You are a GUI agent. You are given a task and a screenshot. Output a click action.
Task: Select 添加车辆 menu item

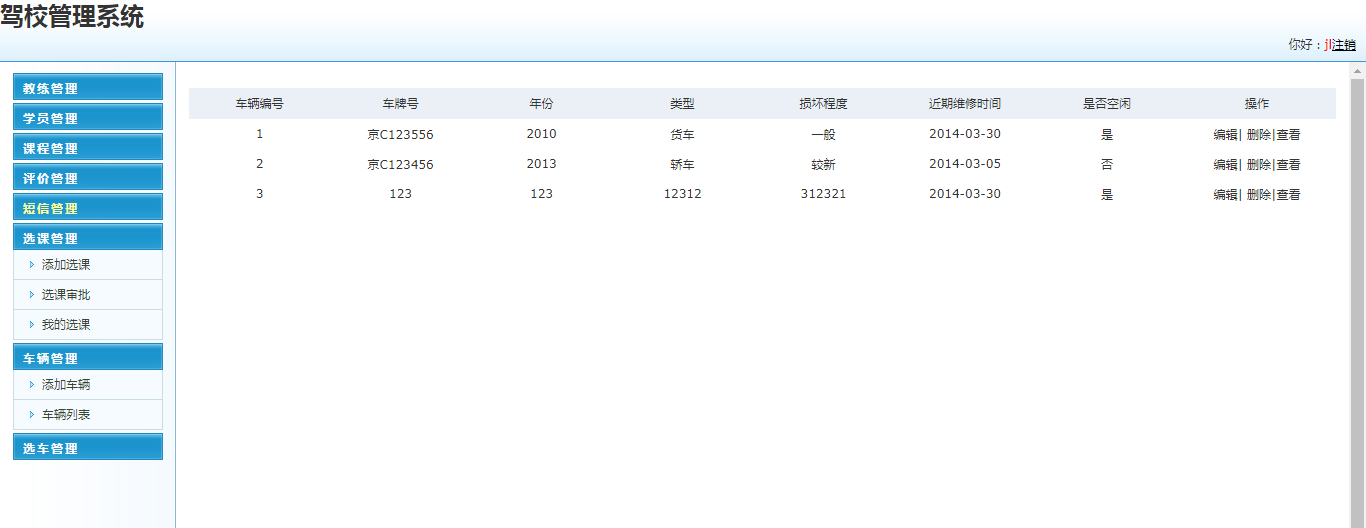point(66,385)
